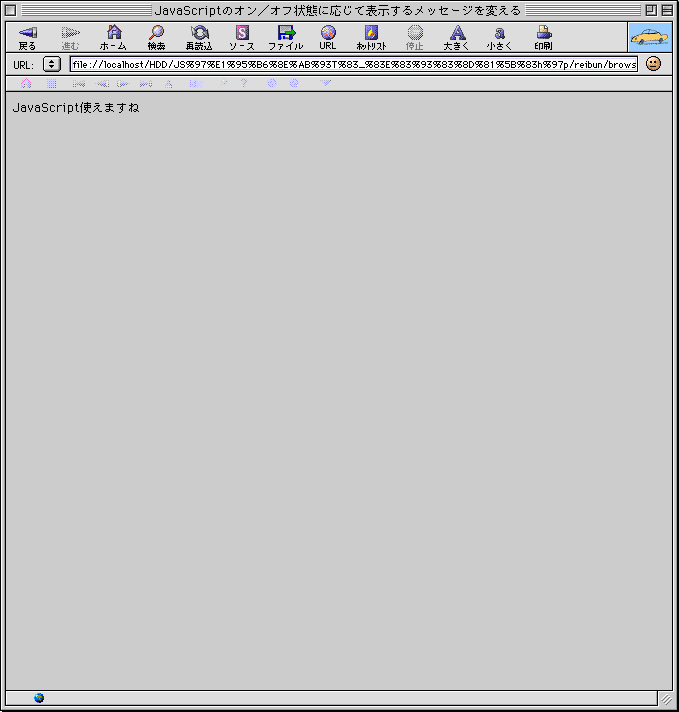Screen dimensions: 679x712
Task: Click in the URL address field
Action: [x=354, y=64]
